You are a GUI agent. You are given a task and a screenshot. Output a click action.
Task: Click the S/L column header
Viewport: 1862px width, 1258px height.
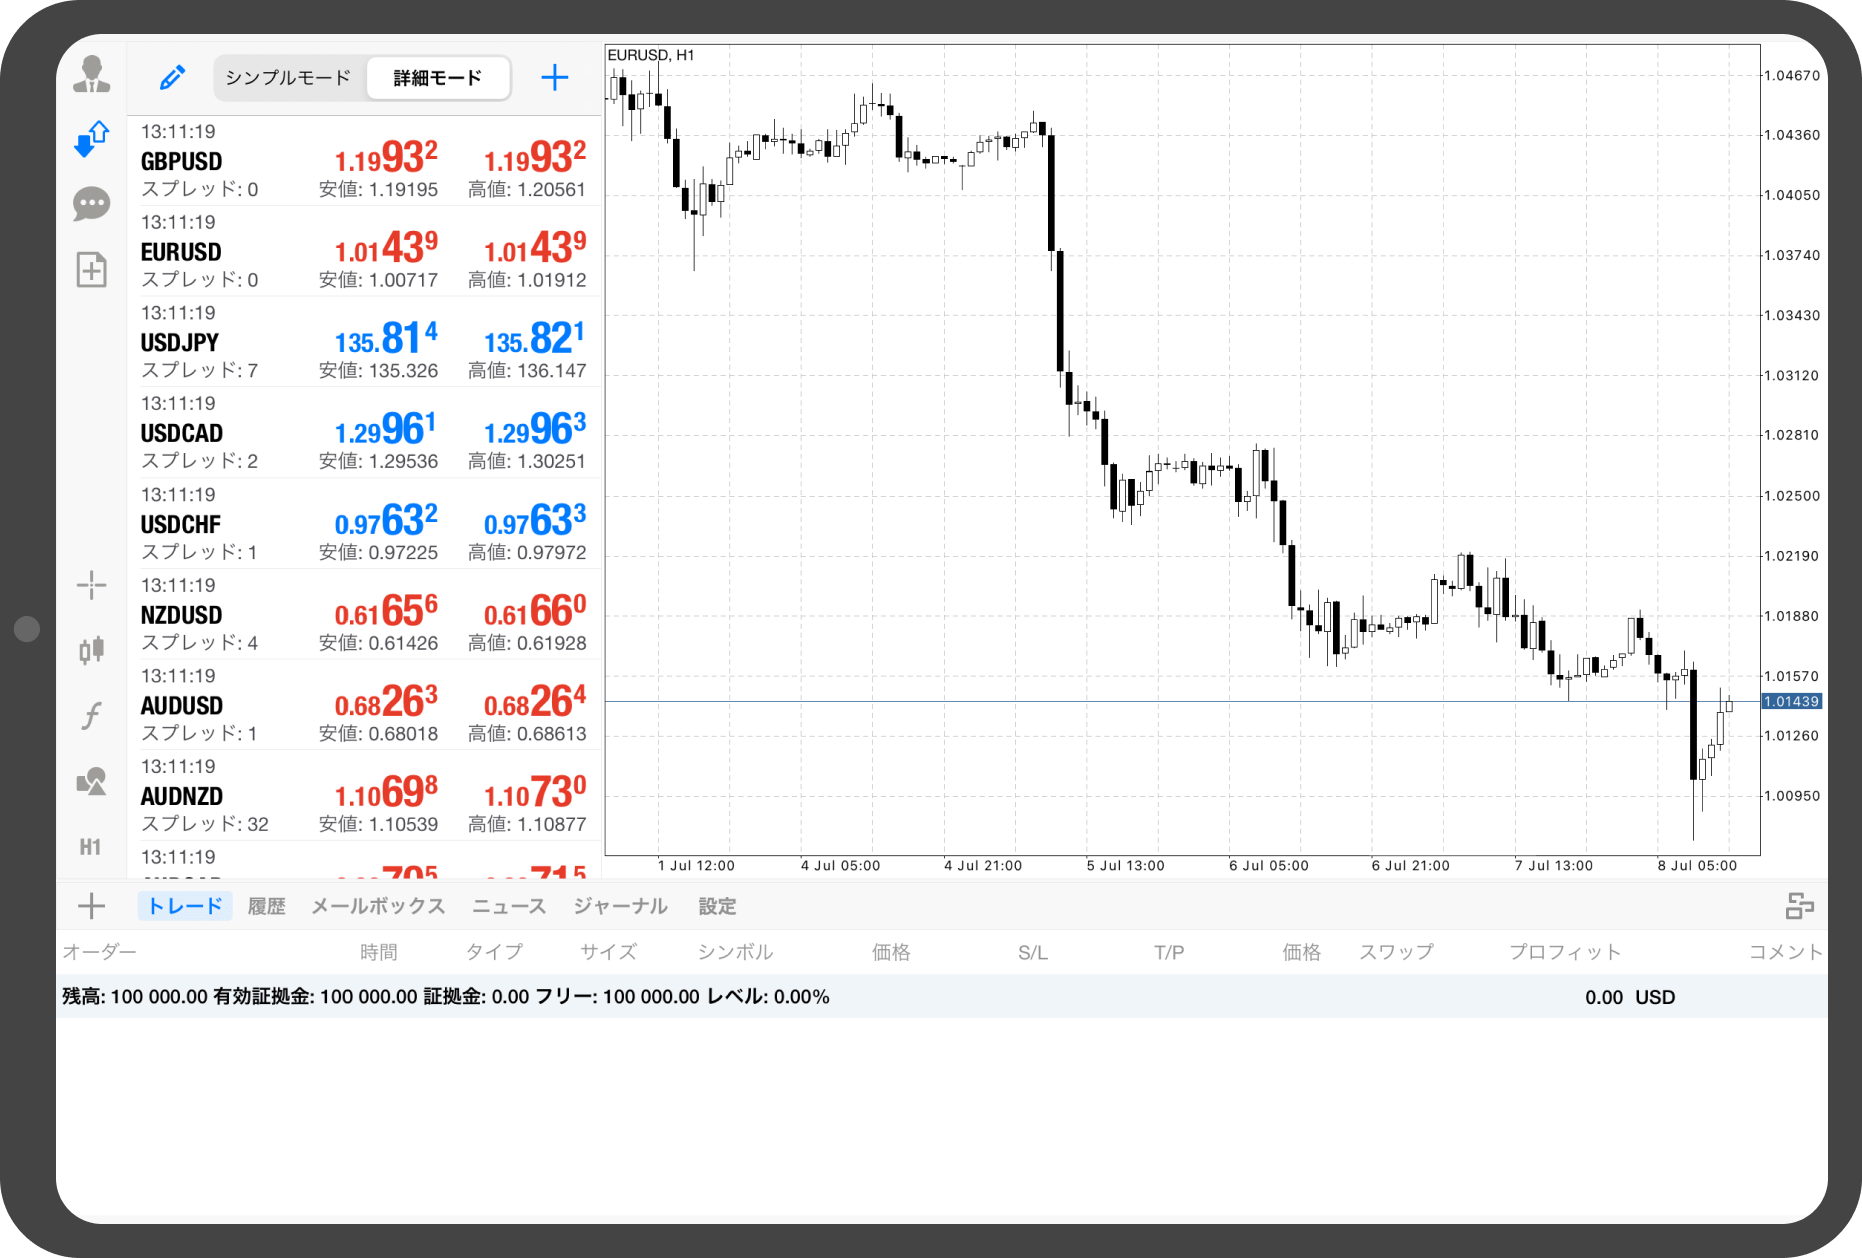1033,952
